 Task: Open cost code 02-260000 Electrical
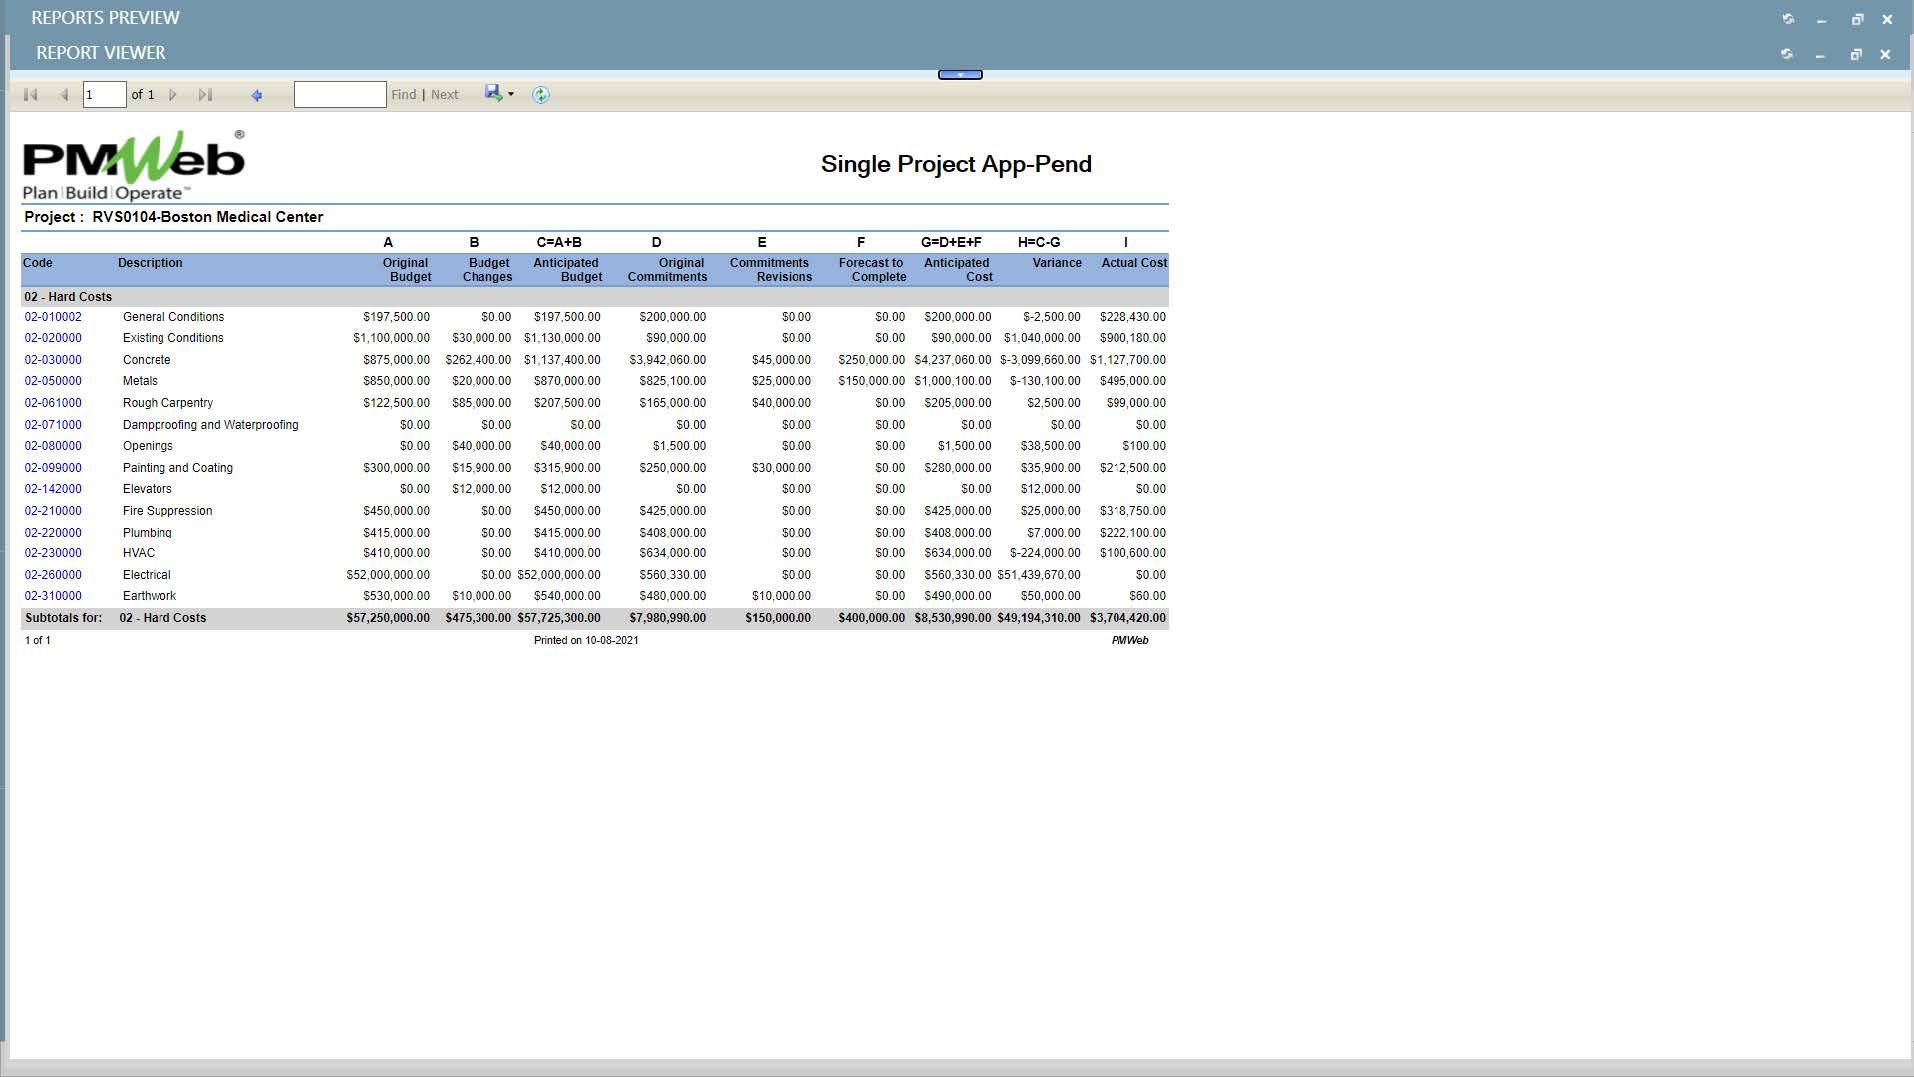pos(53,575)
